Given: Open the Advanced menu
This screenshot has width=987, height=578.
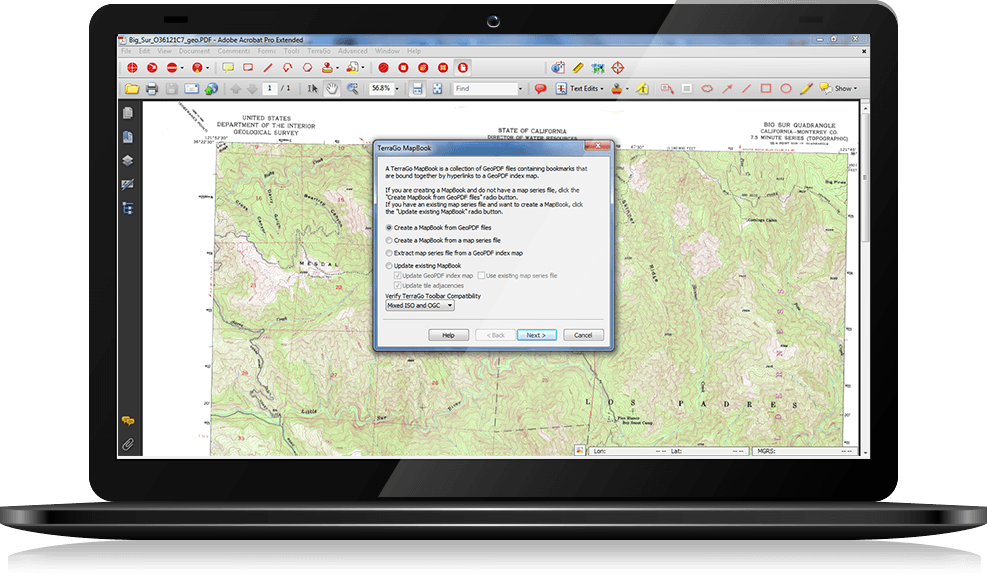Looking at the screenshot, I should [352, 51].
